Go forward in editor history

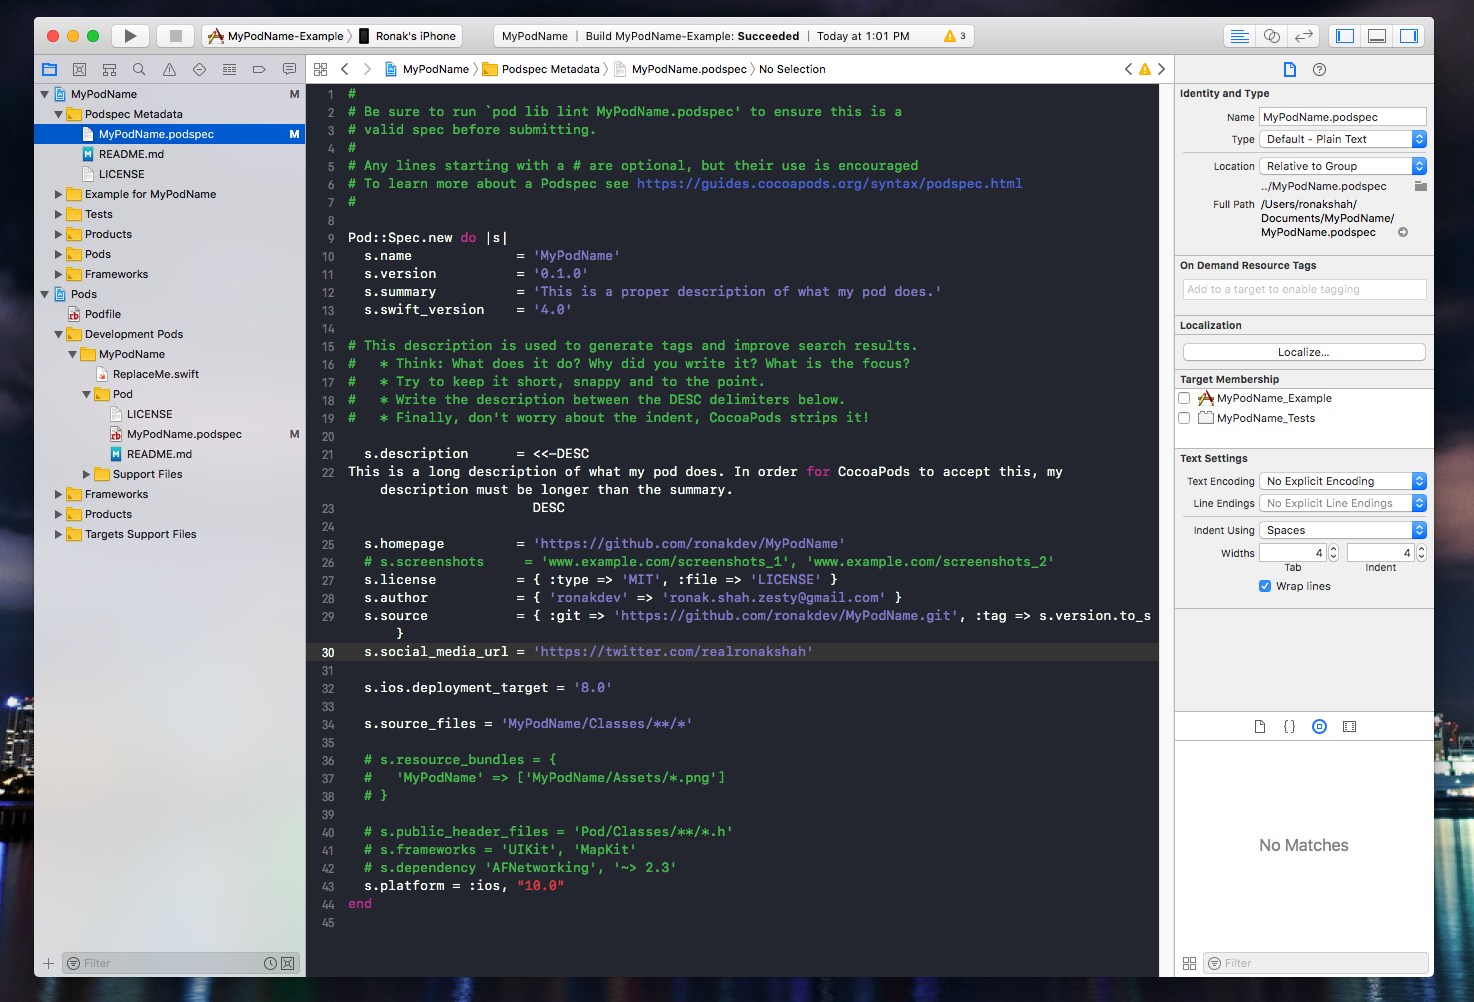click(367, 69)
